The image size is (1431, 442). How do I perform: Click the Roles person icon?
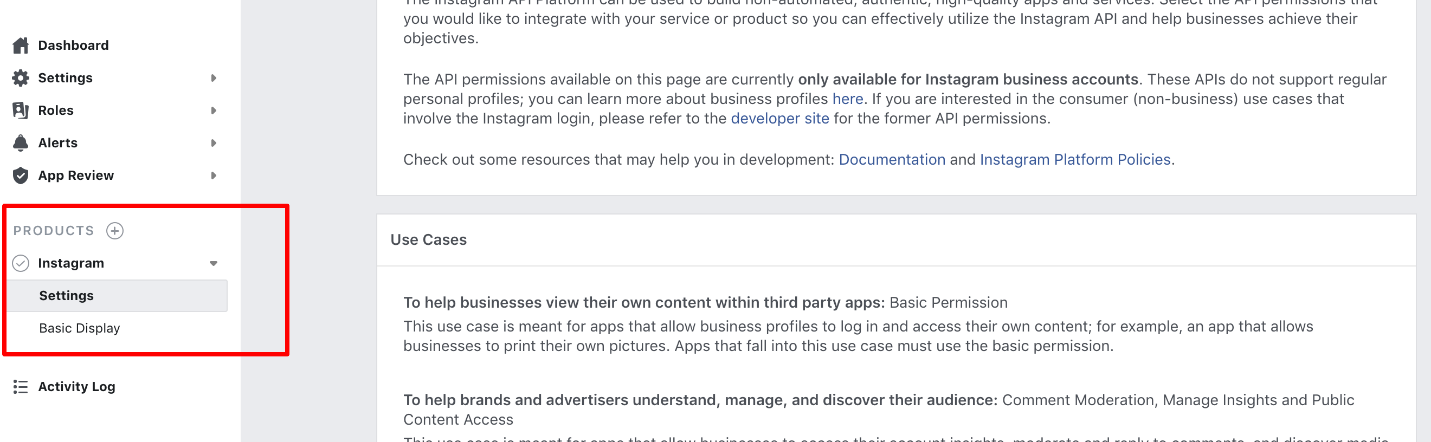20,110
